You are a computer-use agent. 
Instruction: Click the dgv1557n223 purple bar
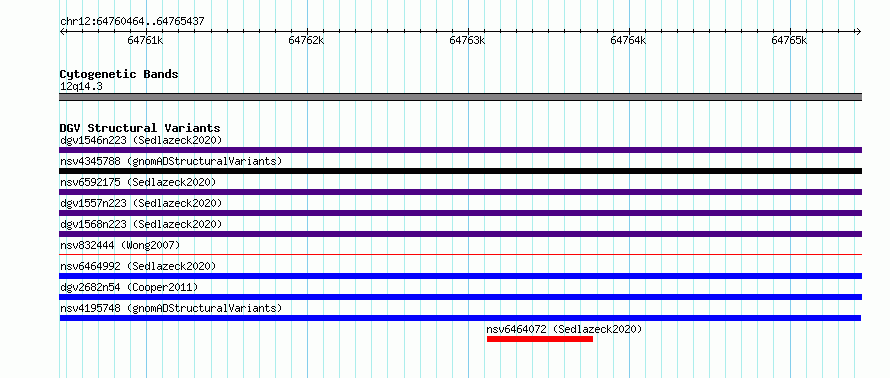tap(460, 213)
